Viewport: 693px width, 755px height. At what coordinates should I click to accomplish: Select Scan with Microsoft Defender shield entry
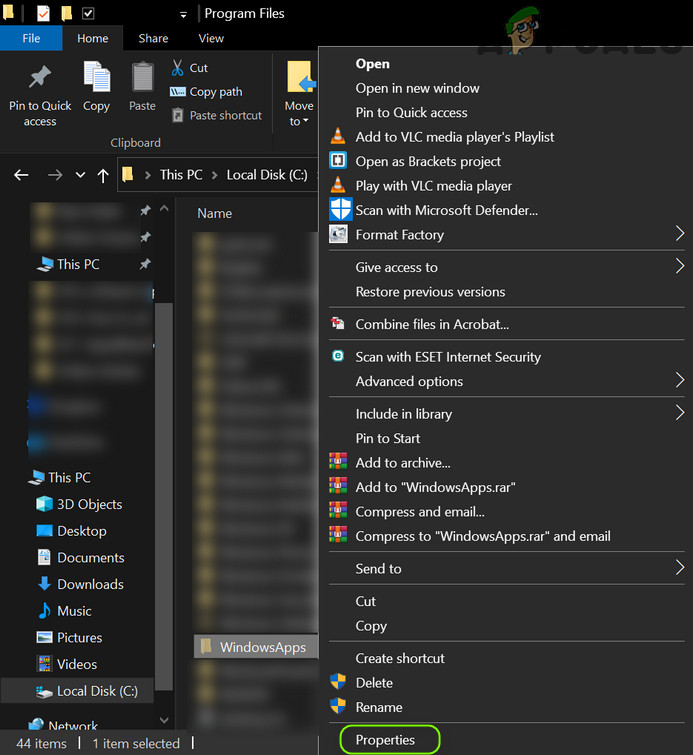point(446,210)
